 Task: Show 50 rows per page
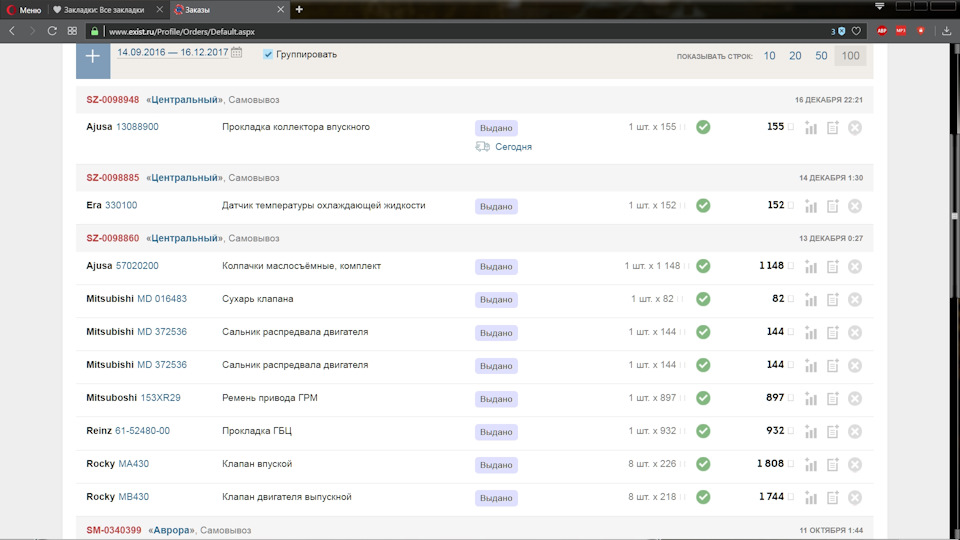click(821, 56)
